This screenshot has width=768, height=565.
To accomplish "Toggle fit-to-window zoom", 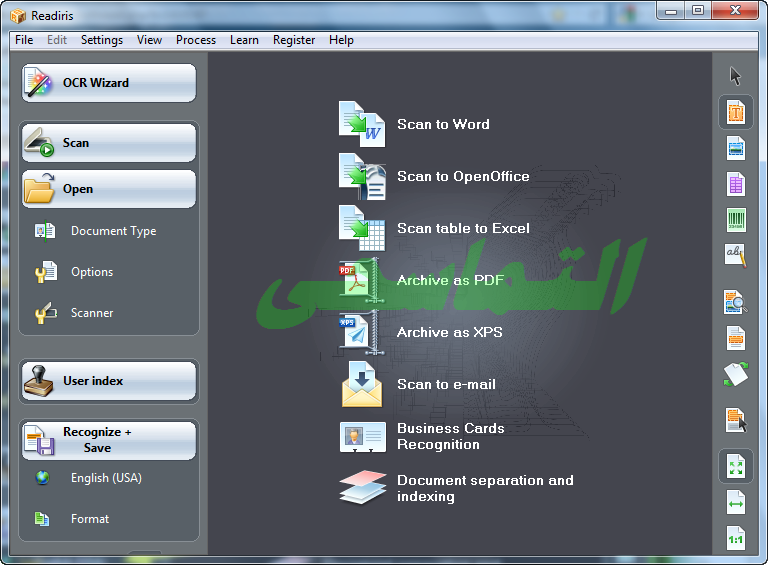I will pyautogui.click(x=736, y=467).
